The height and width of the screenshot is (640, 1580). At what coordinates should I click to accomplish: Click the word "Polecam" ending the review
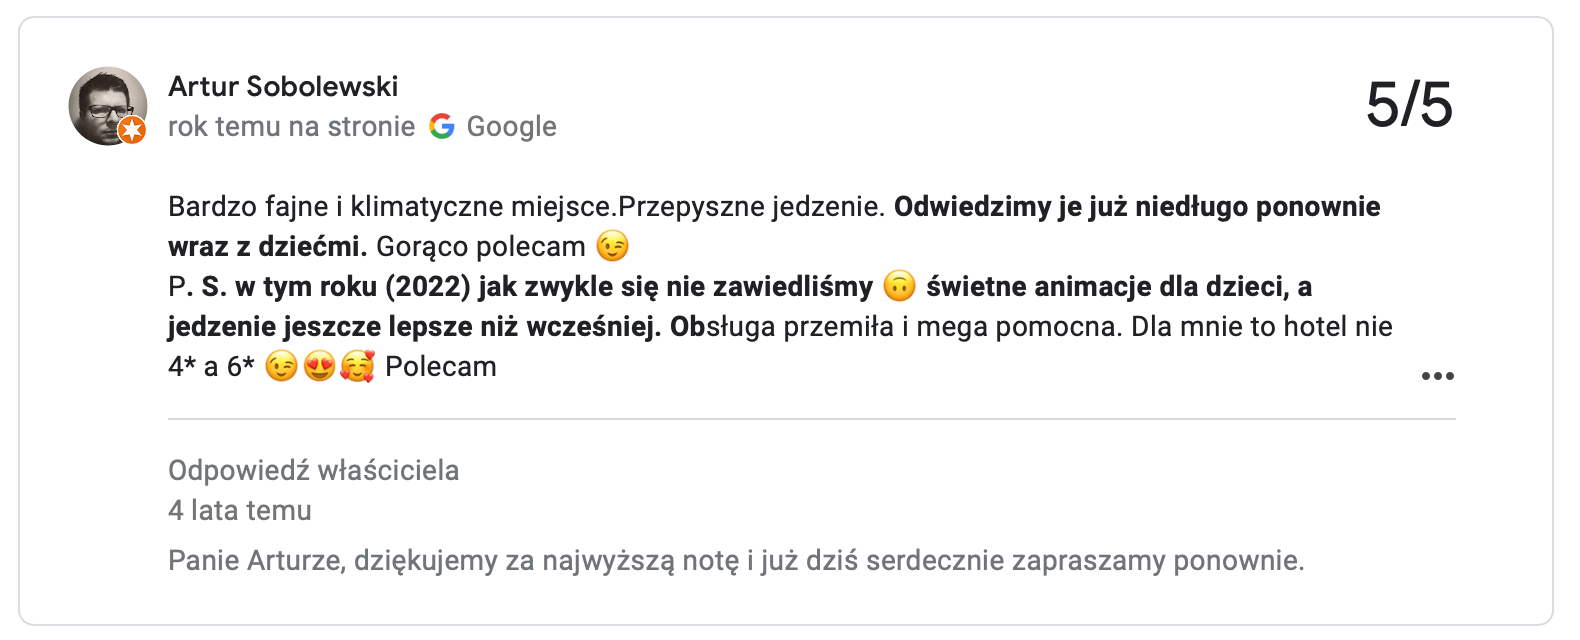tap(441, 367)
